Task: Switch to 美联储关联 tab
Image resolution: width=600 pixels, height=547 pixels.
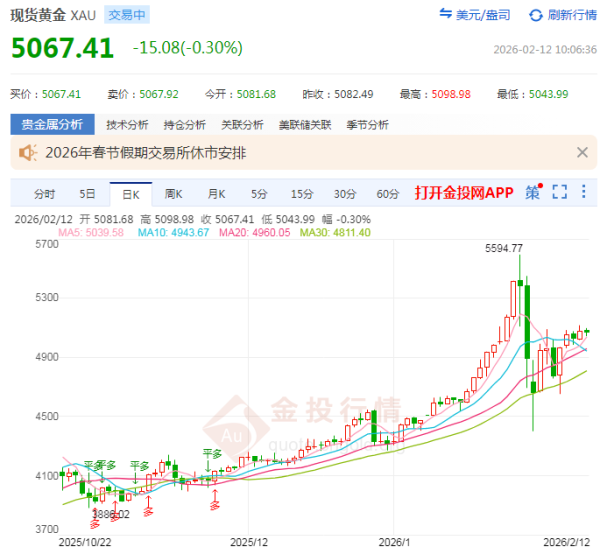Action: (305, 125)
